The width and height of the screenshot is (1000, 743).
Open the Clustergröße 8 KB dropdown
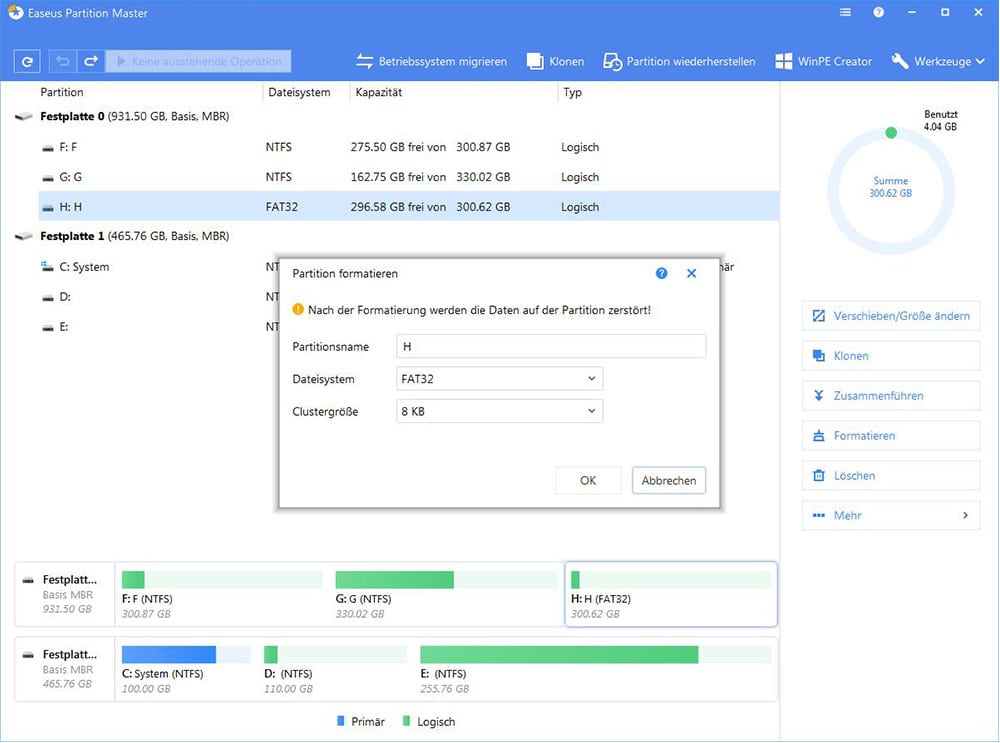pos(499,411)
